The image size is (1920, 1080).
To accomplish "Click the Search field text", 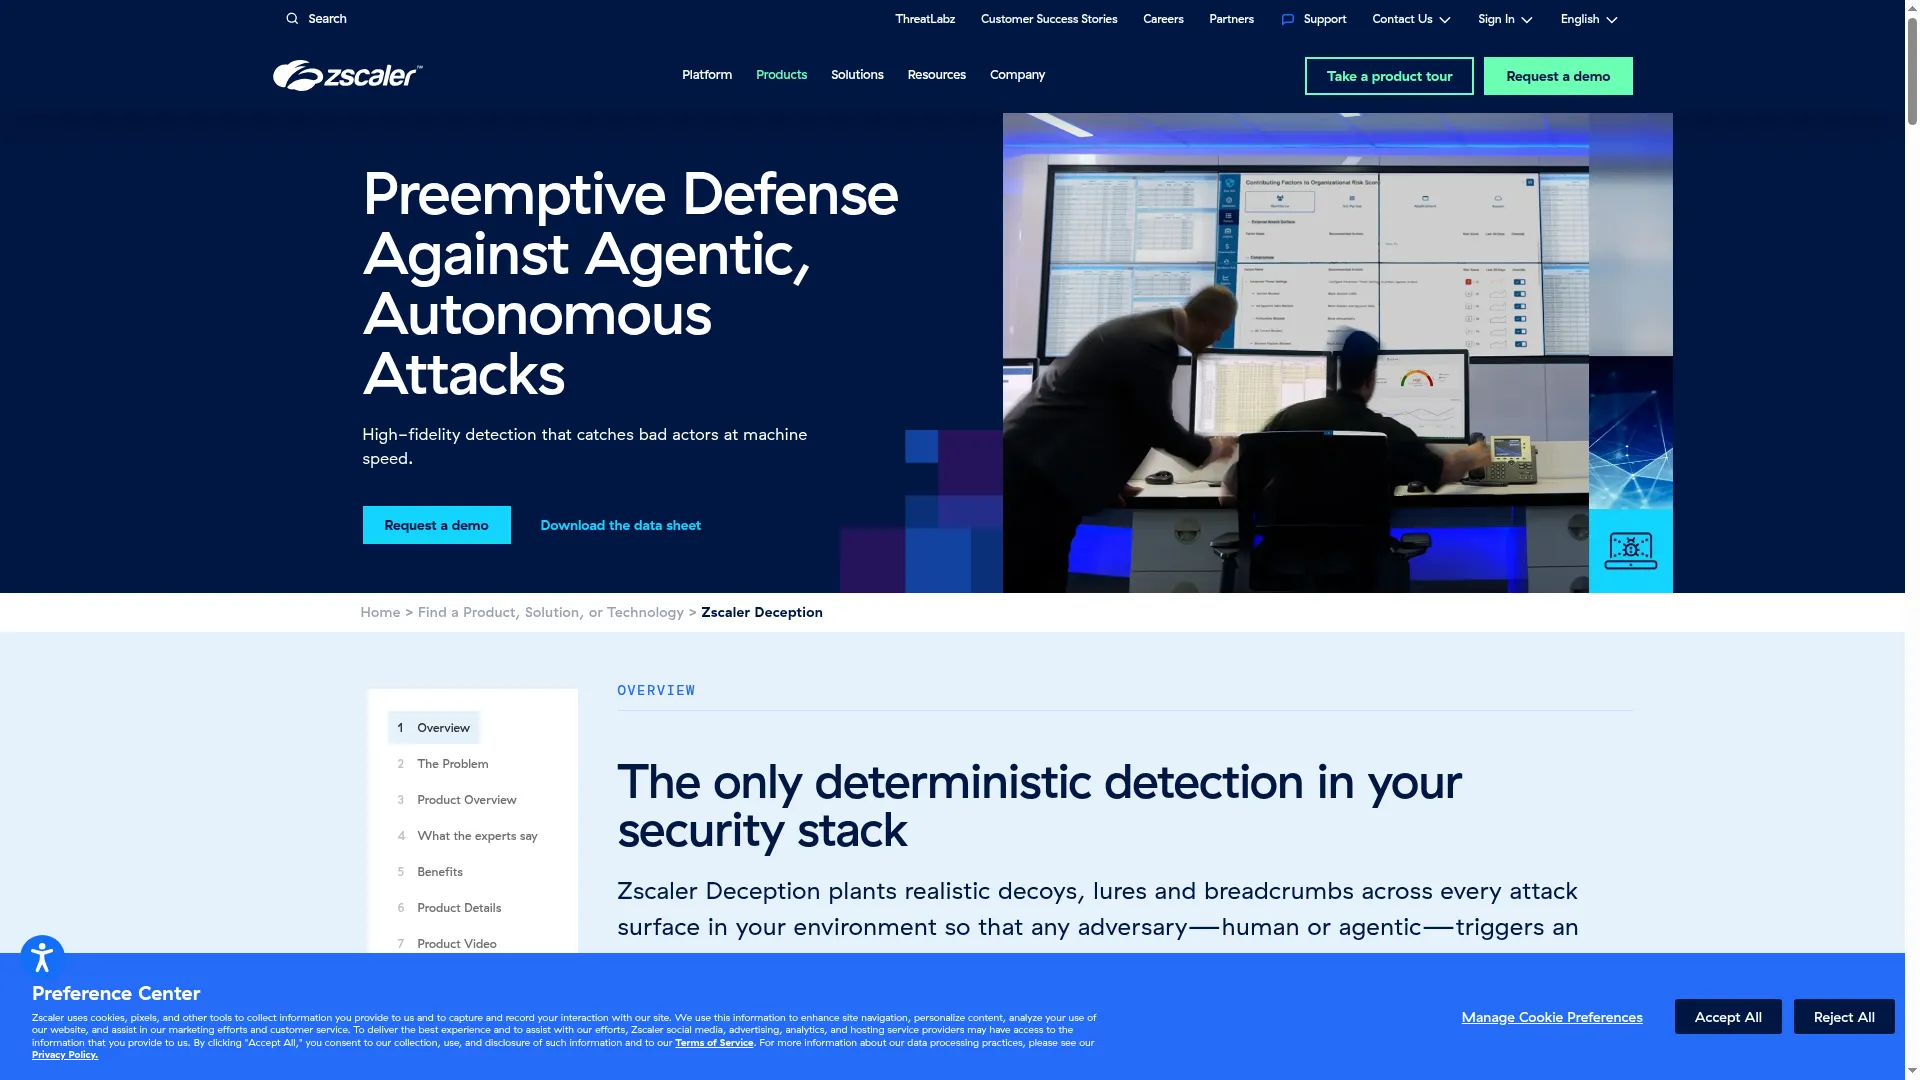I will [327, 19].
